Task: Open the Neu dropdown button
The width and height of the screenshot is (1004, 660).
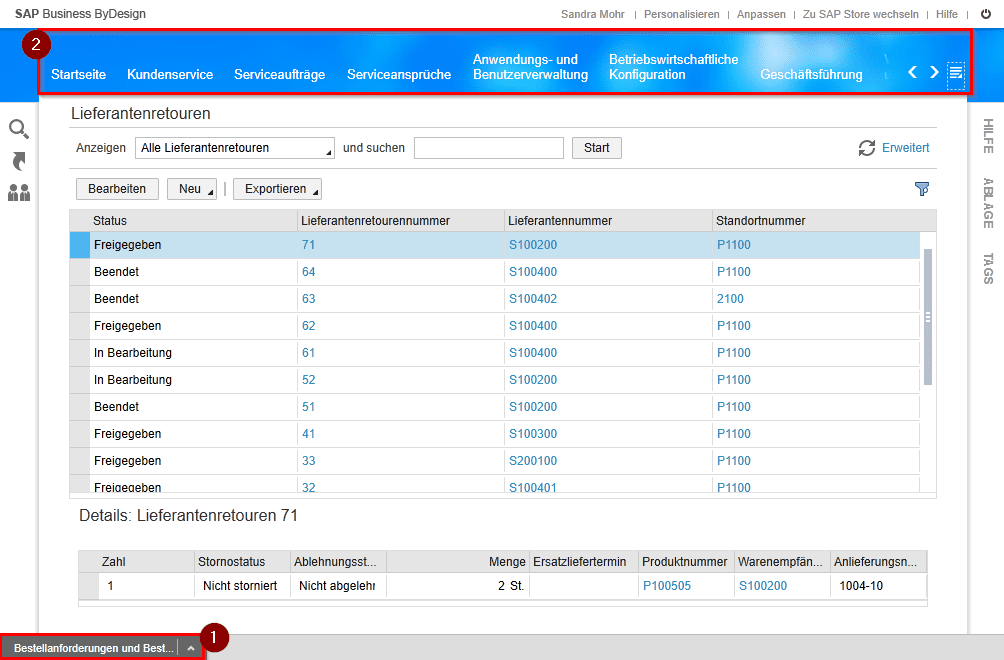Action: 191,189
